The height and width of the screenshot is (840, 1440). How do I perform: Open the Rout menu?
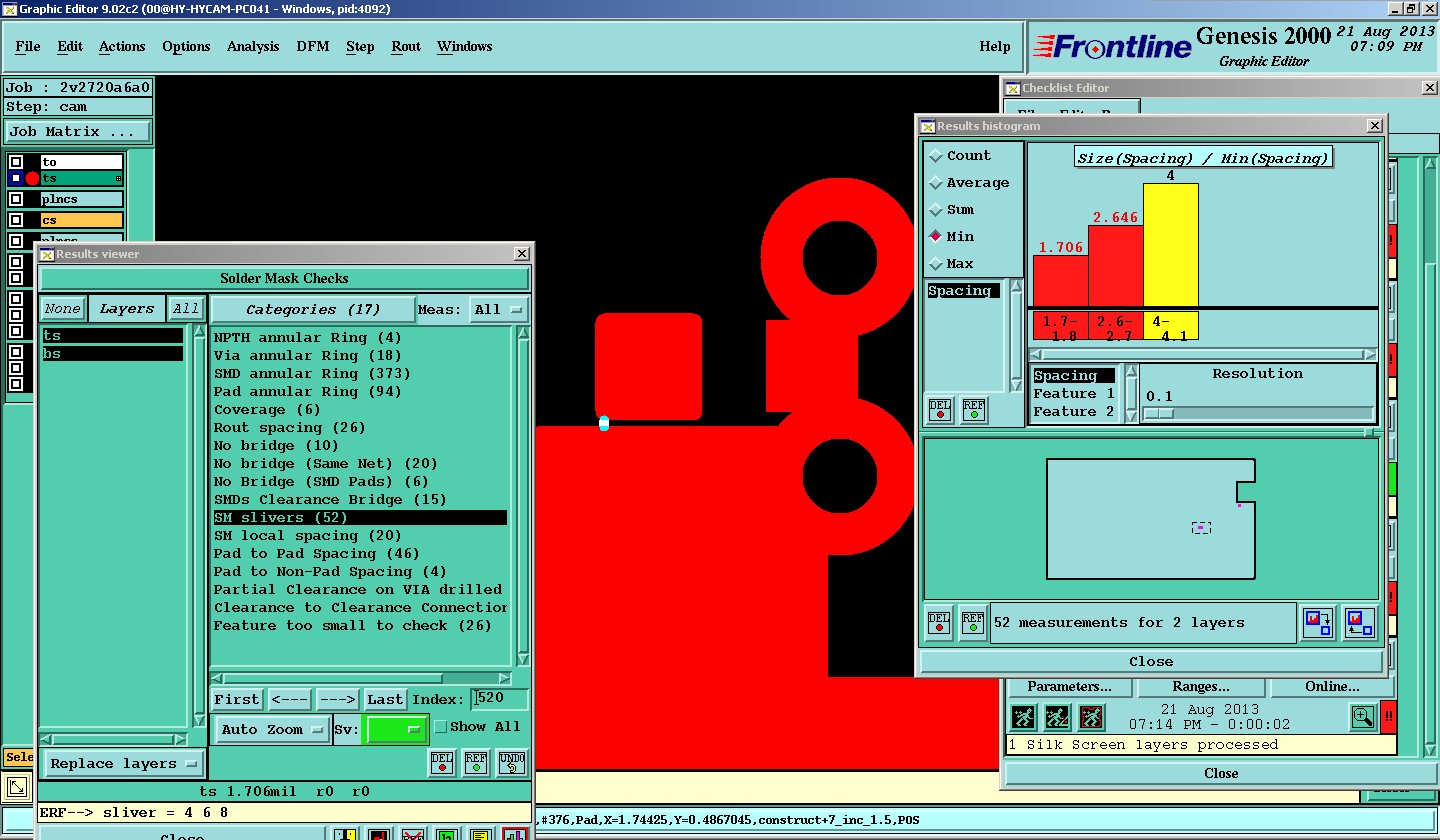(x=406, y=47)
